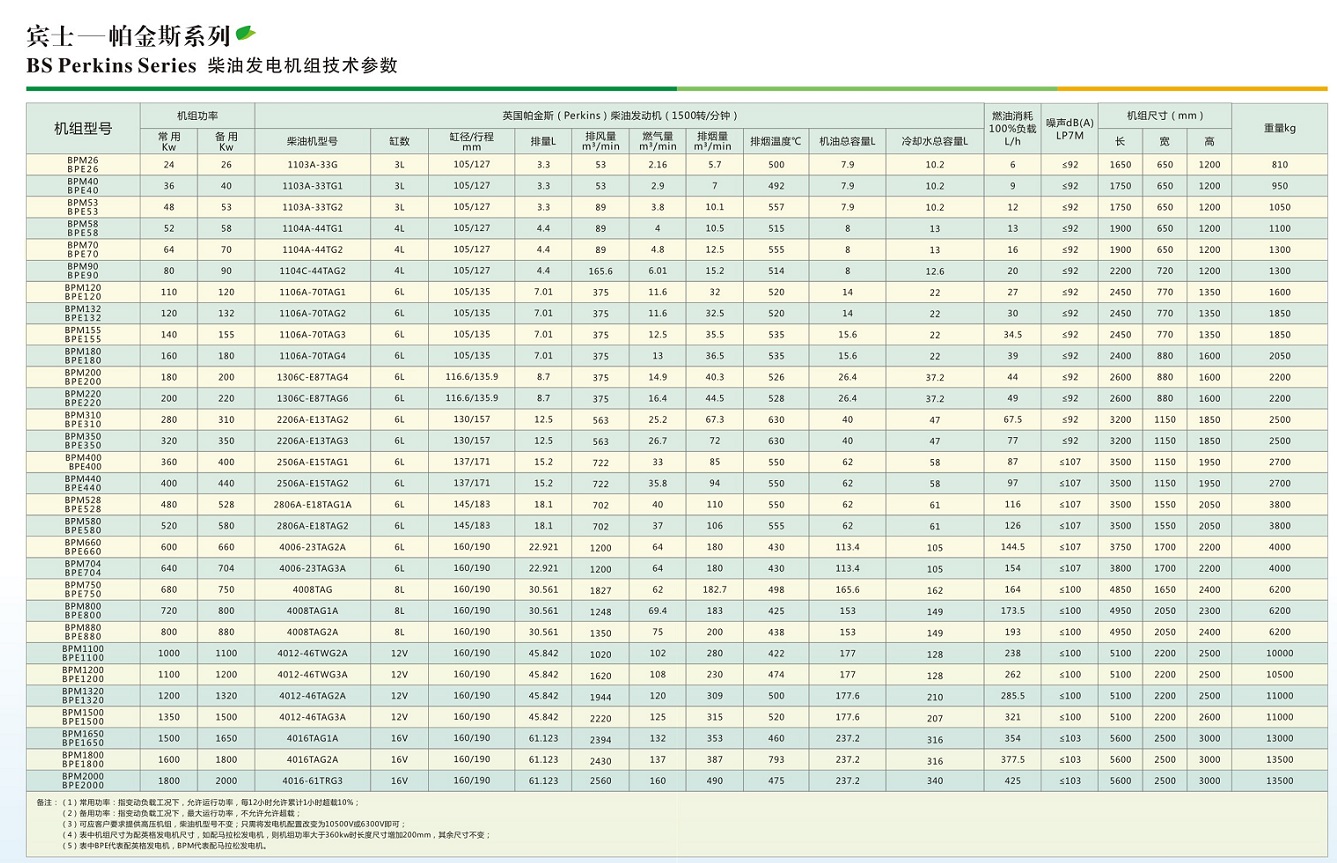
Task: Click engine model "4016-61TRG3"
Action: pos(312,781)
